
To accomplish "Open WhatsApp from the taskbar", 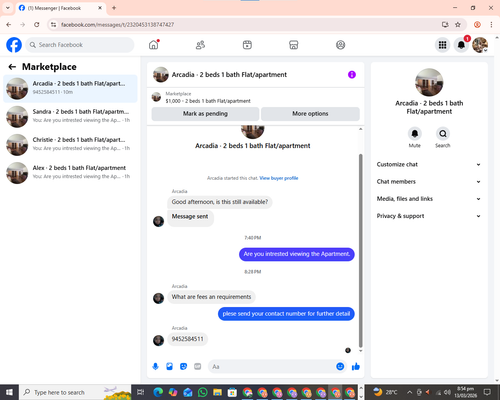I will (202, 392).
